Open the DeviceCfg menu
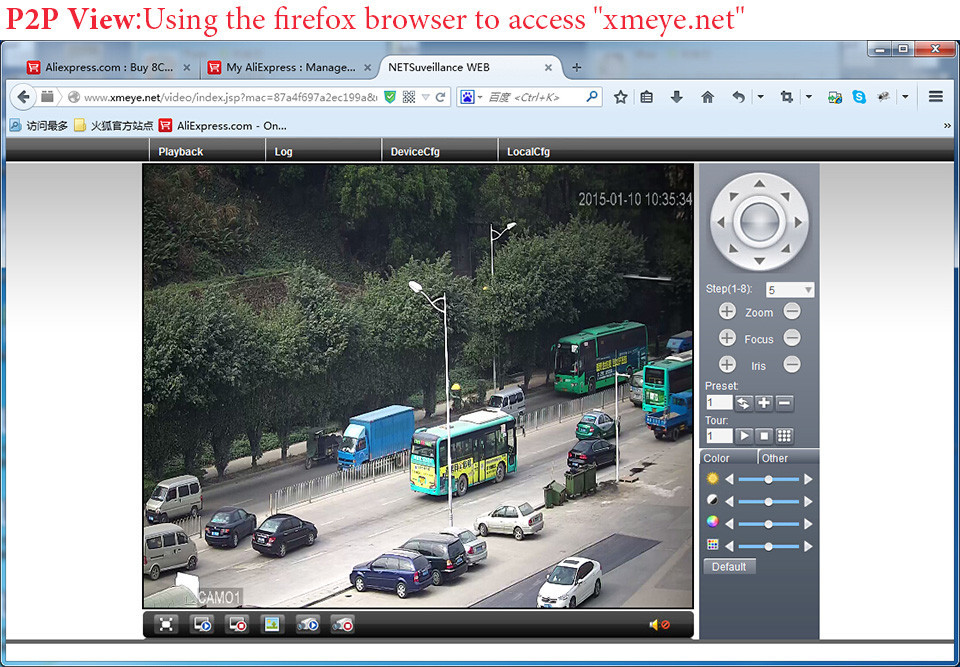Viewport: 960px width, 667px height. [415, 152]
